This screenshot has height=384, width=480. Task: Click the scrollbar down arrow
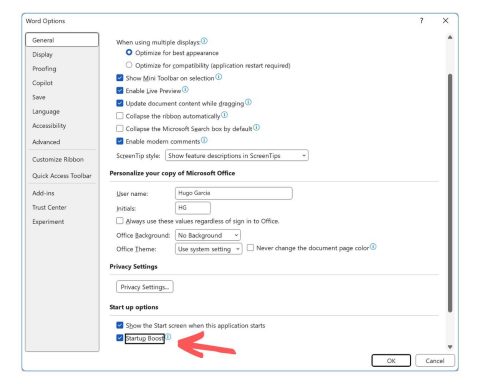click(450, 347)
